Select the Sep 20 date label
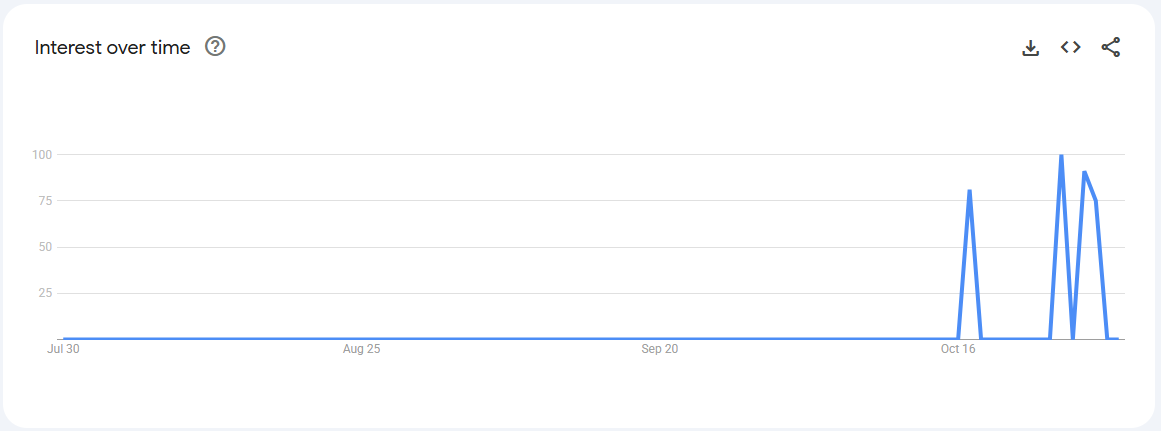 click(659, 349)
